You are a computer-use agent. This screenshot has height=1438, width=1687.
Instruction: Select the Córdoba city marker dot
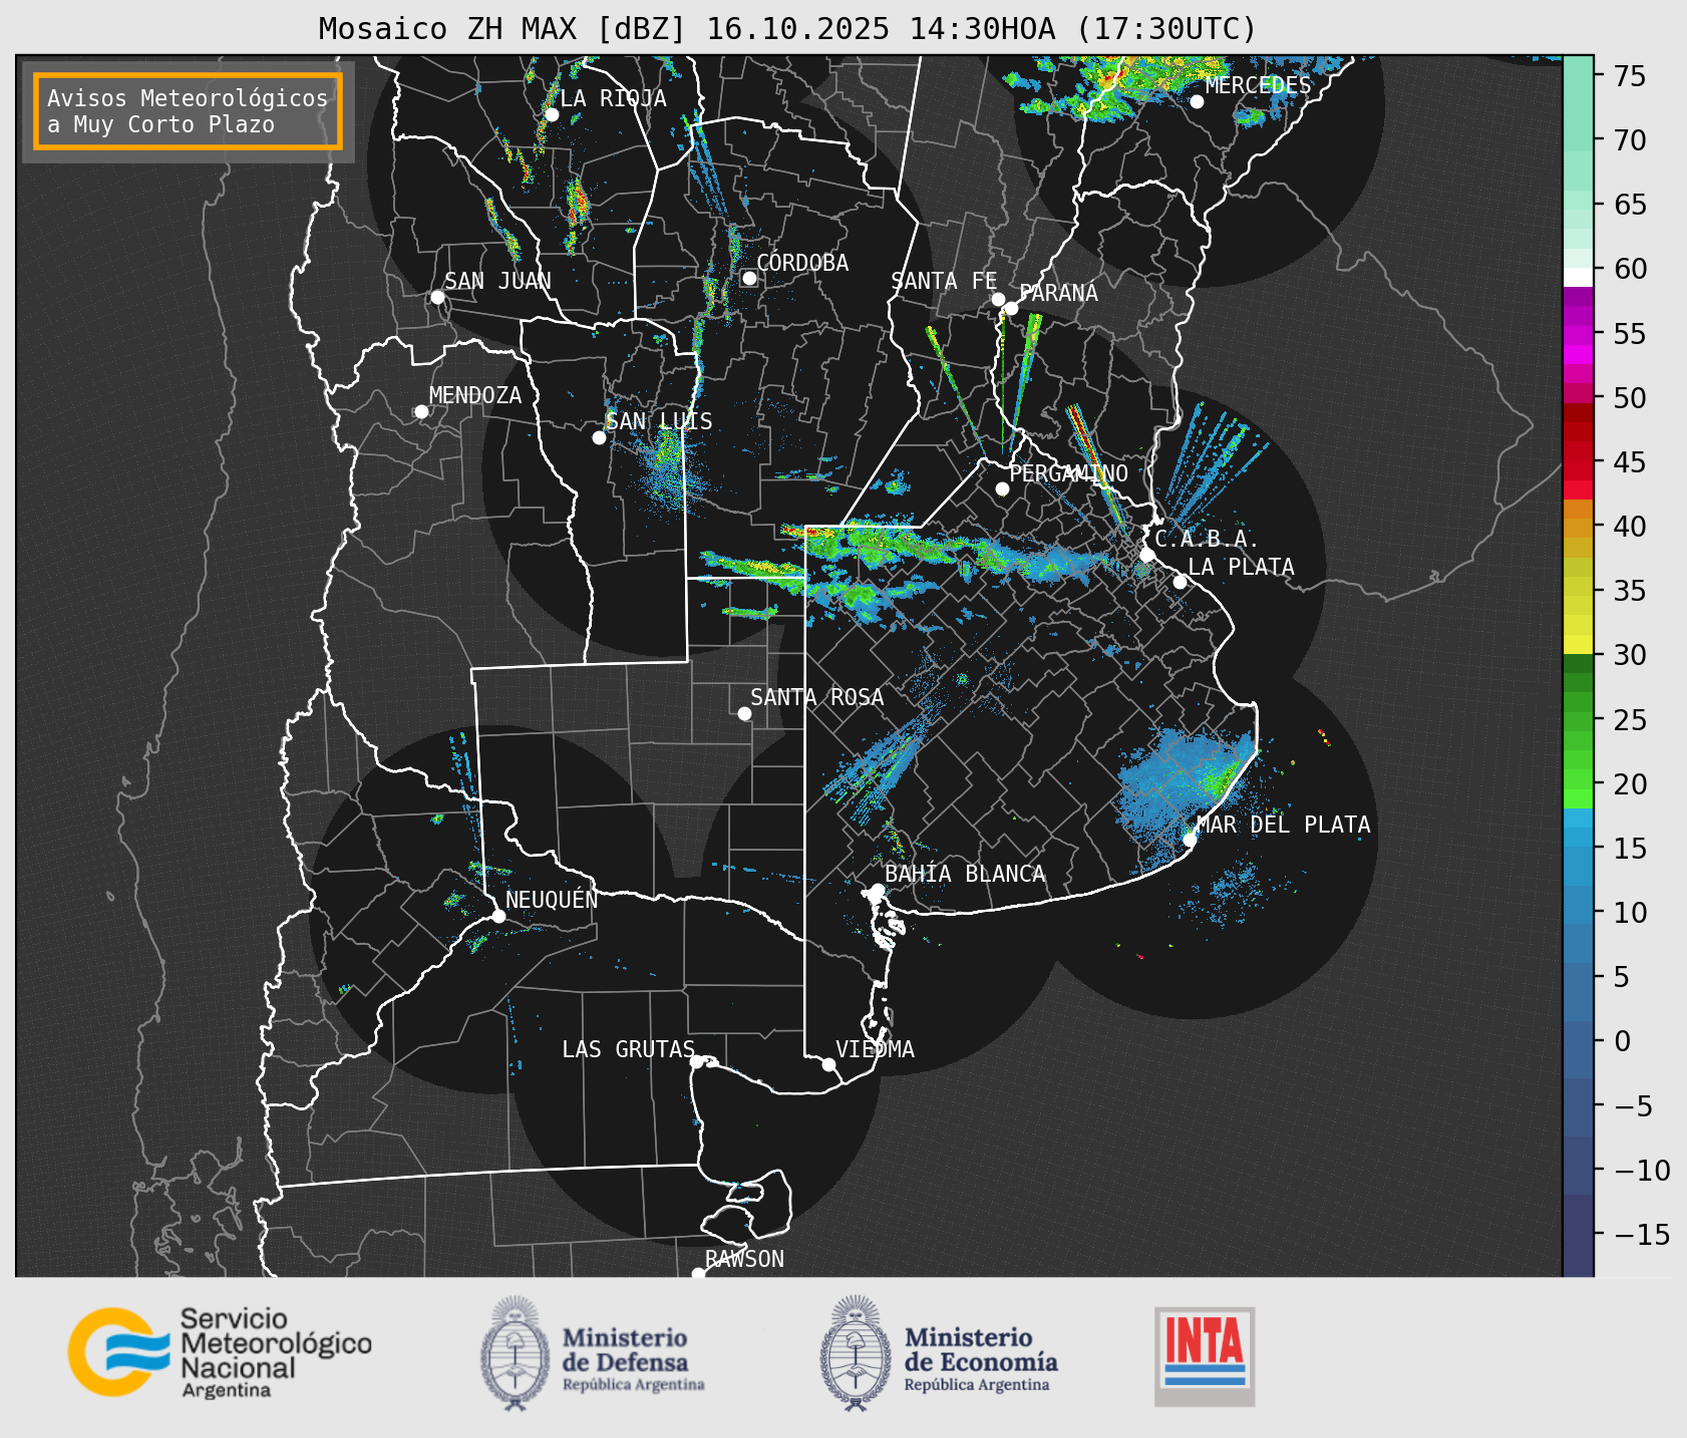click(x=749, y=278)
